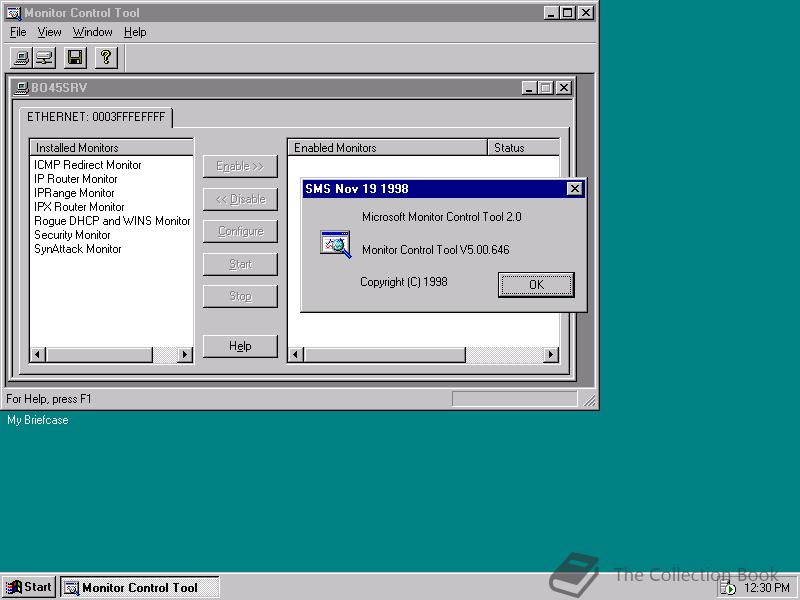Close the SMS Nov 19 1998 dialog

[574, 189]
